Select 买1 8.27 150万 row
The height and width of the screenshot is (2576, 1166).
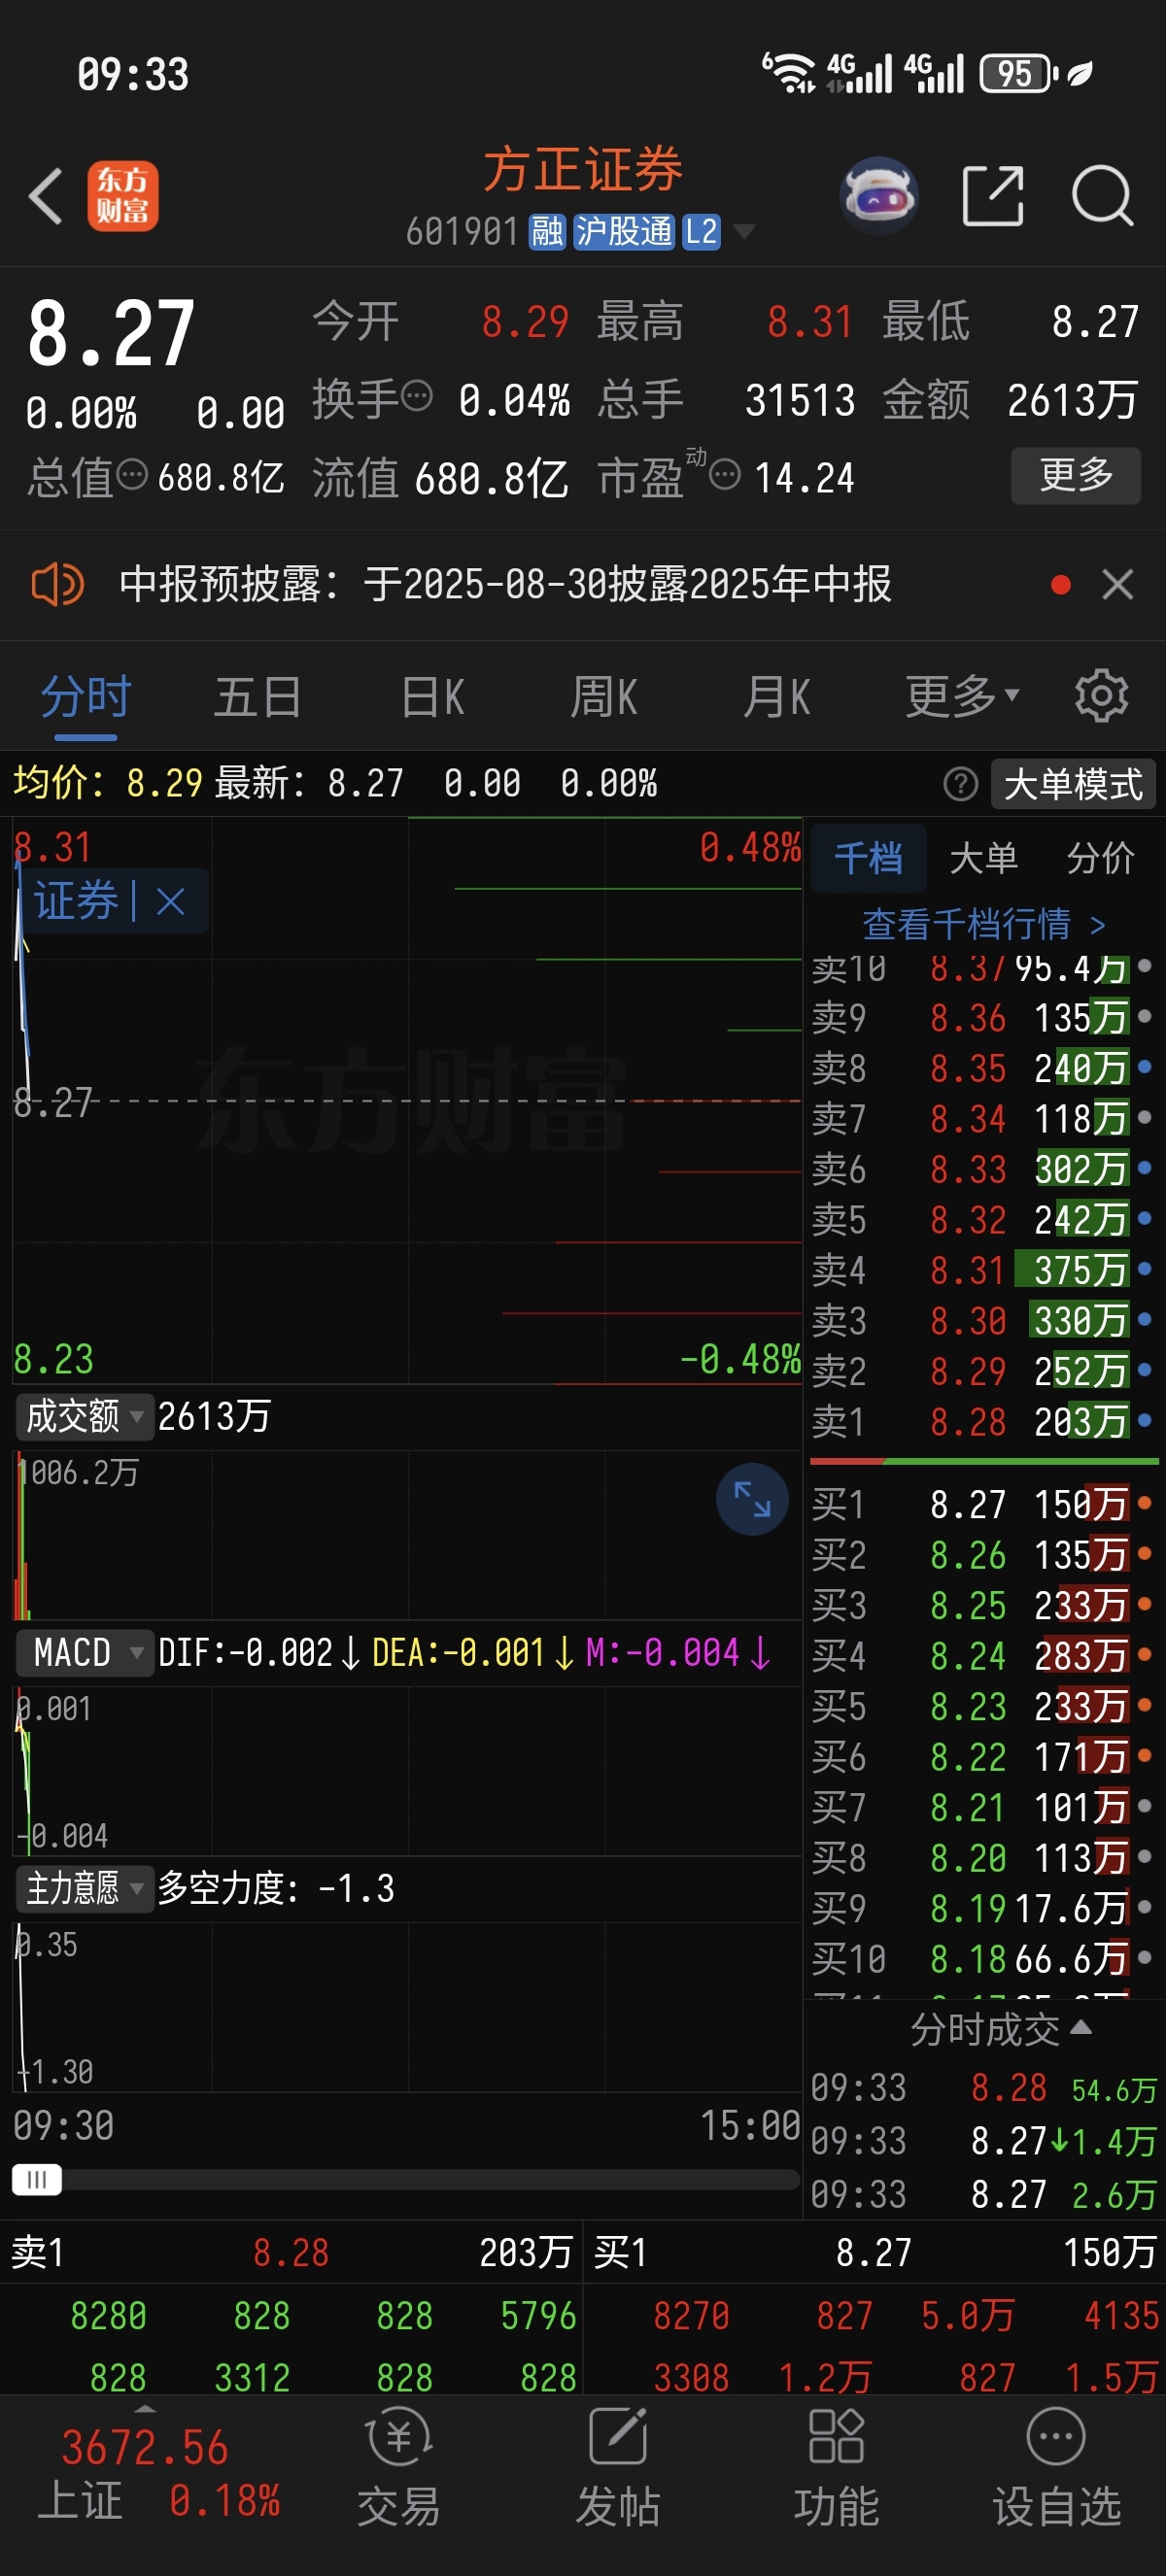coord(983,1504)
